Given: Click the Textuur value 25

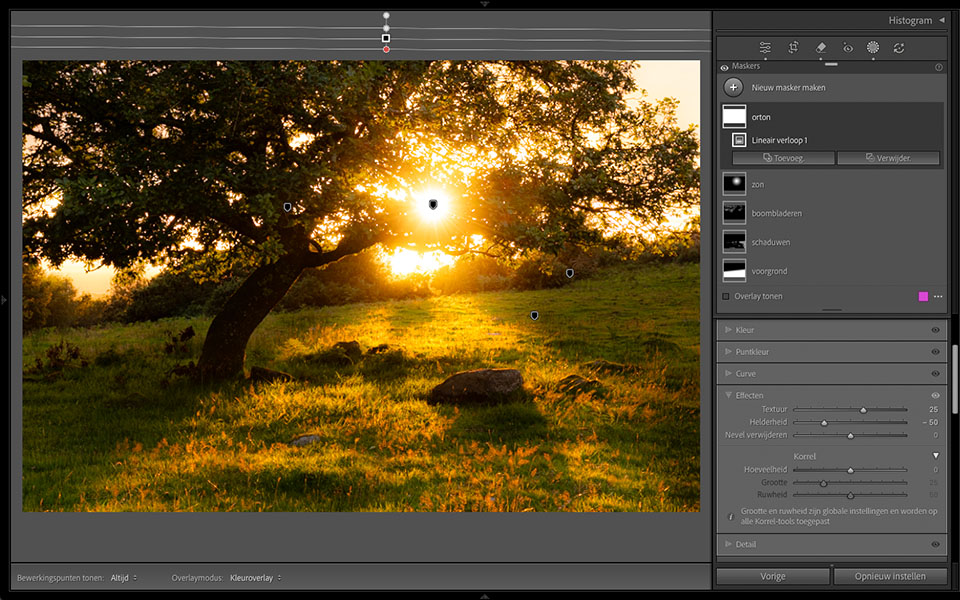Looking at the screenshot, I should coord(933,410).
